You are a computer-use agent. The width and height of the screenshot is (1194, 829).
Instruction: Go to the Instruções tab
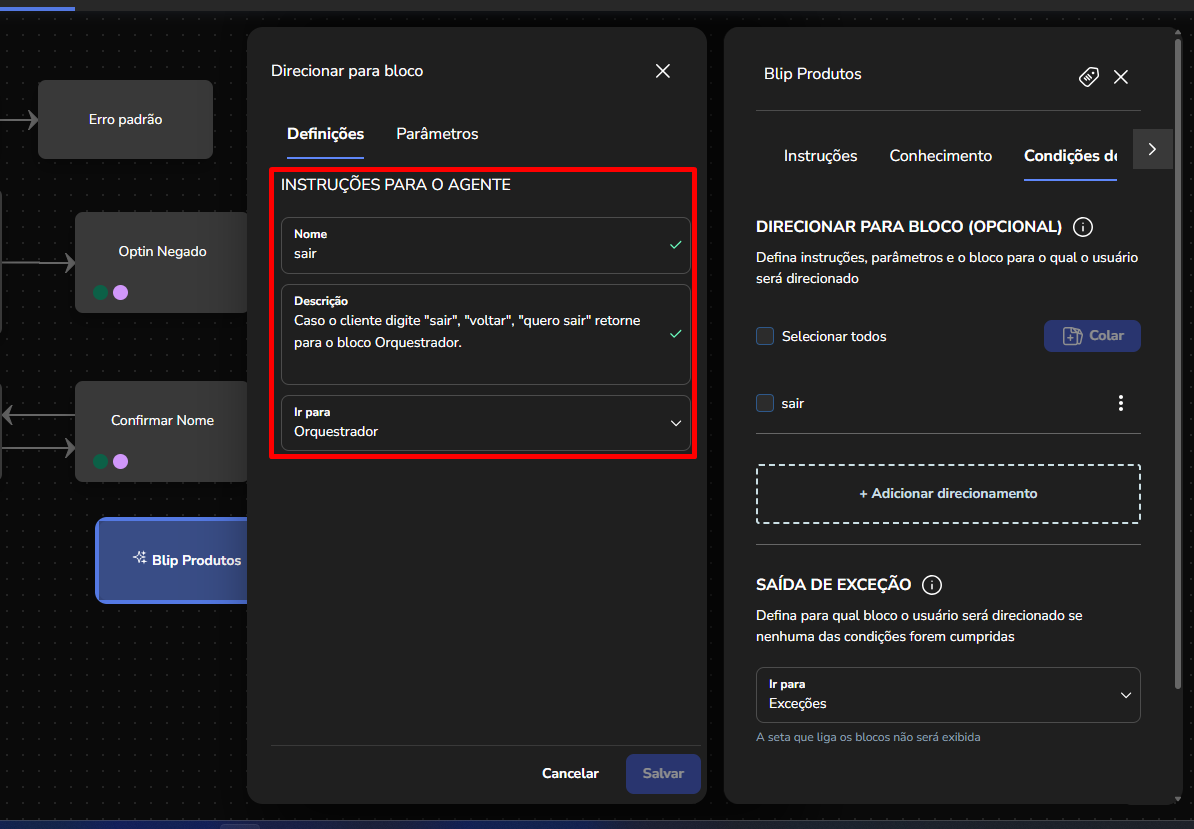pyautogui.click(x=820, y=156)
